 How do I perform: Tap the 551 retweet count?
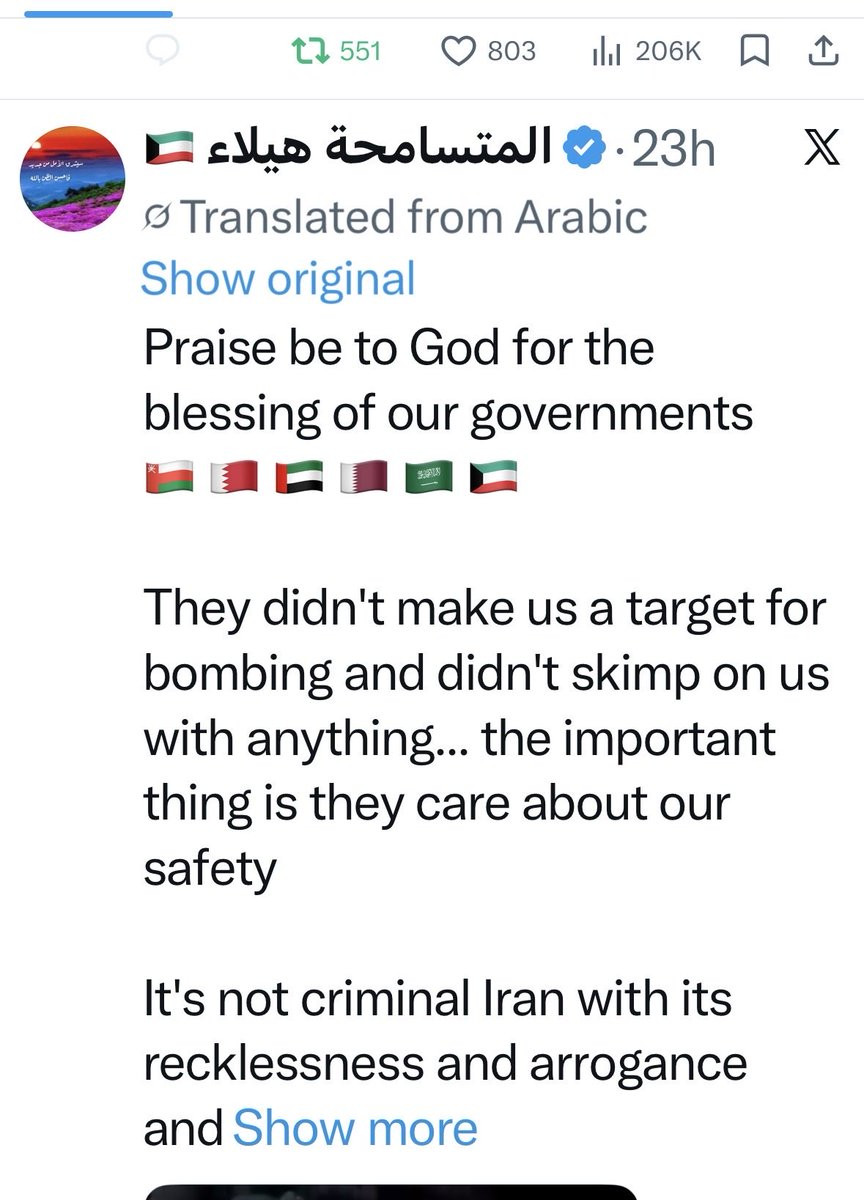pos(361,51)
